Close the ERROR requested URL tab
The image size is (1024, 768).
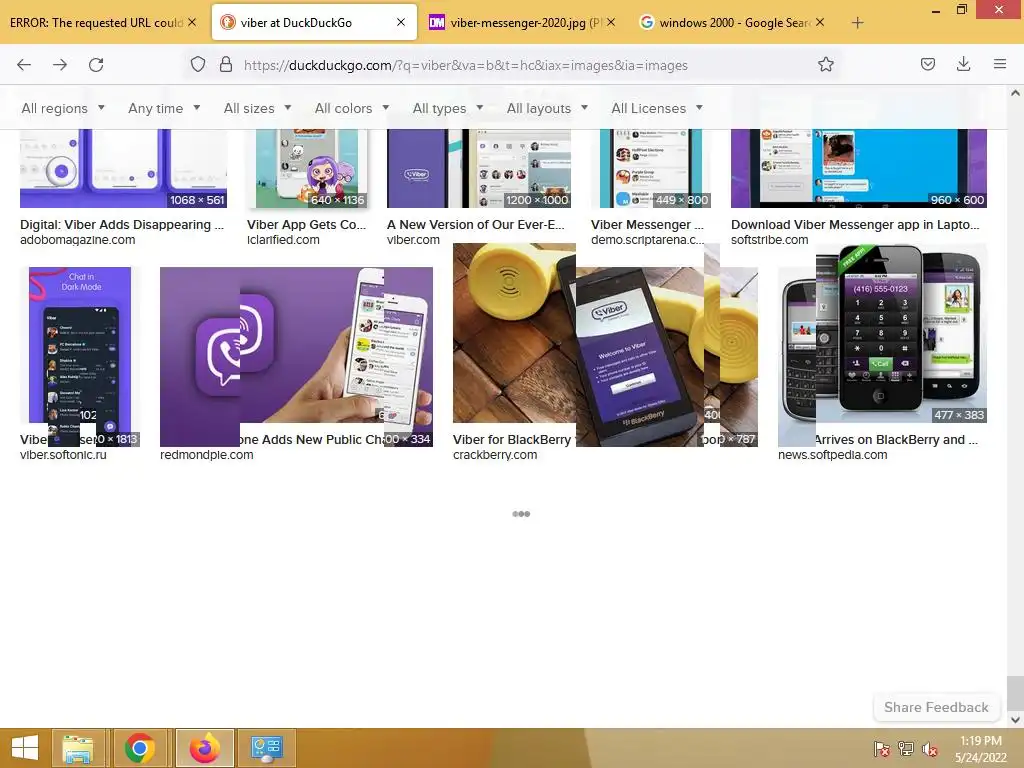click(x=192, y=22)
